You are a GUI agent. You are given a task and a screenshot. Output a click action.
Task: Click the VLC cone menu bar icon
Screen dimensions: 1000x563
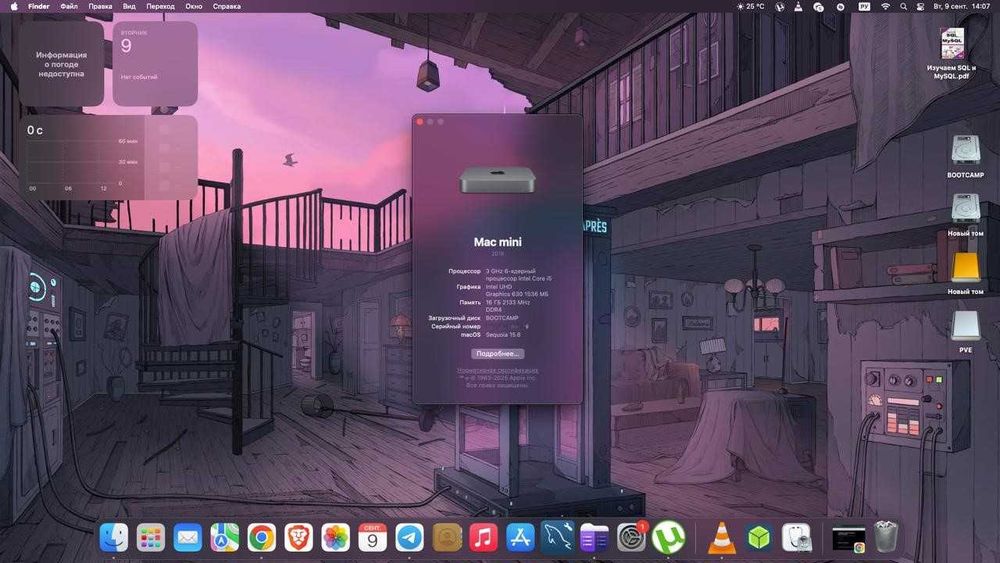[x=798, y=6]
